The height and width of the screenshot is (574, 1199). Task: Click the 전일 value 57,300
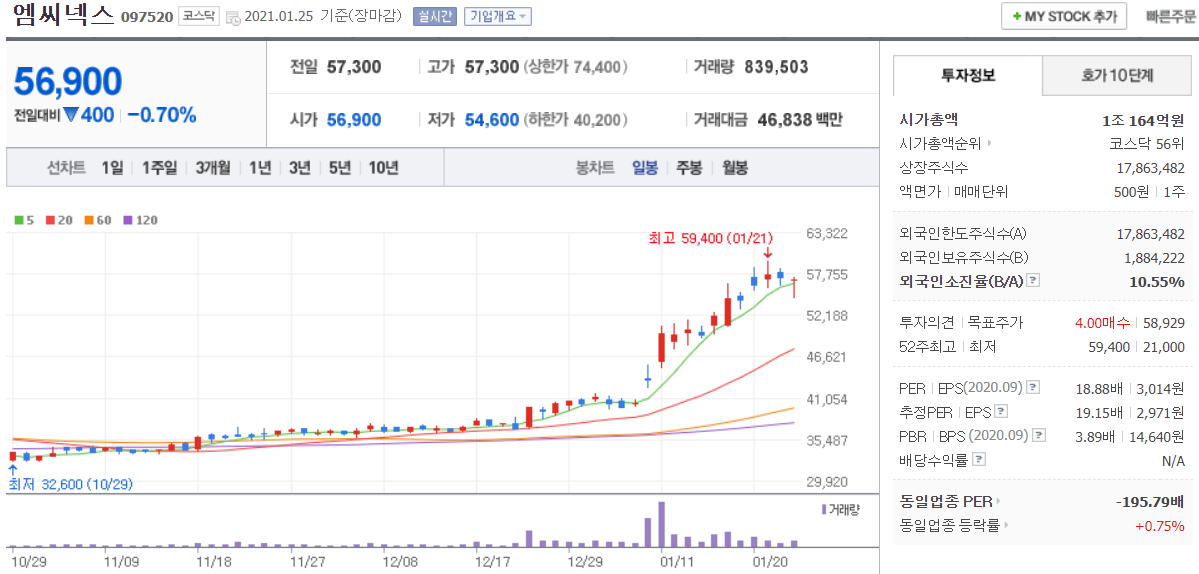354,67
